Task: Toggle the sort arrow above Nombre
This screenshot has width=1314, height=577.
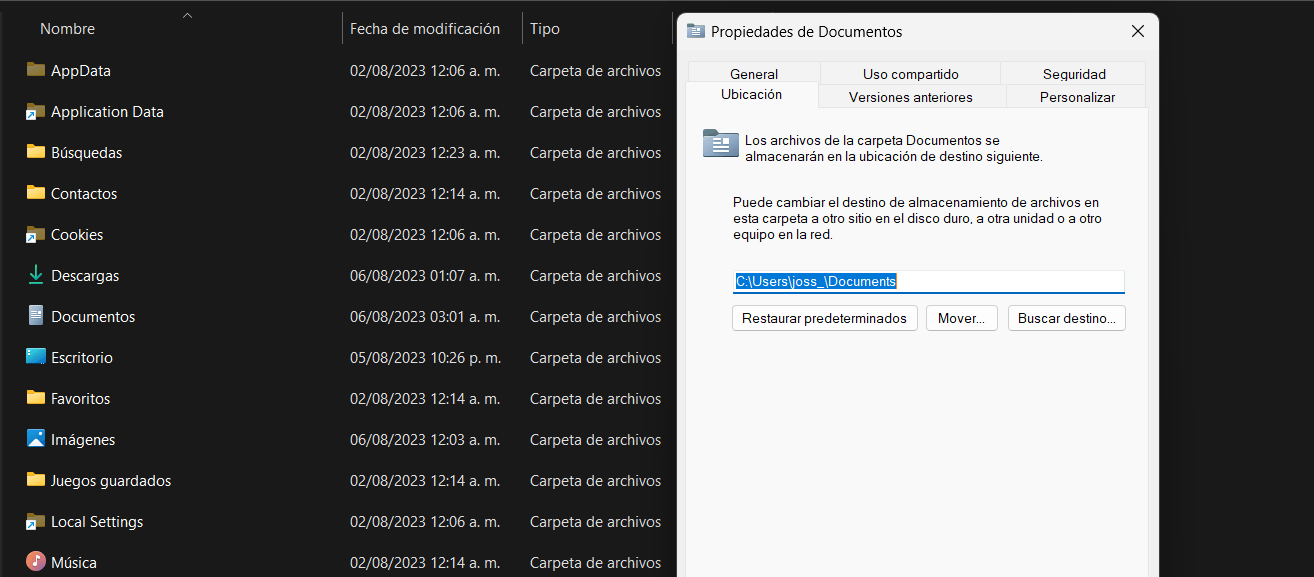Action: click(187, 16)
